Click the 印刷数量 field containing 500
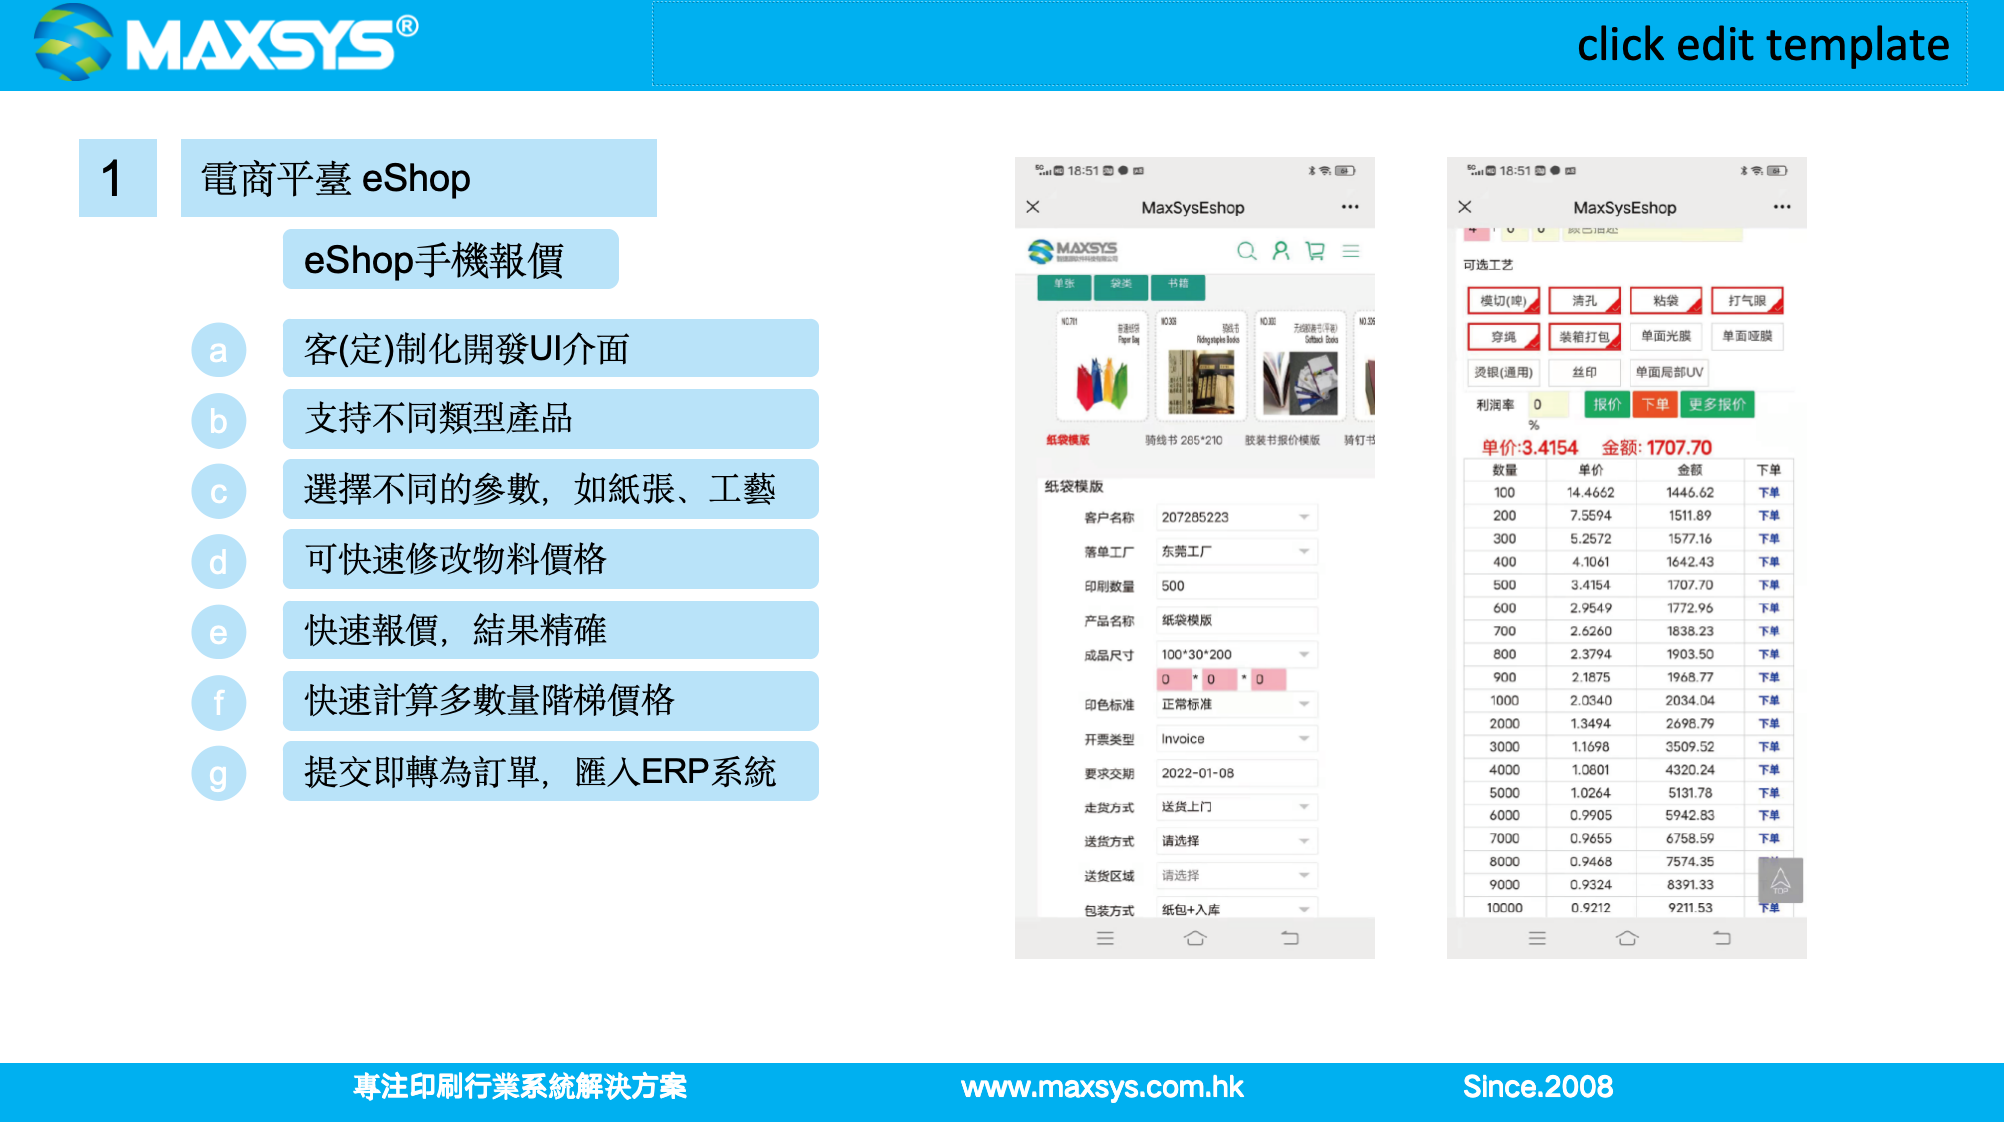Image resolution: width=2004 pixels, height=1122 pixels. pyautogui.click(x=1236, y=586)
